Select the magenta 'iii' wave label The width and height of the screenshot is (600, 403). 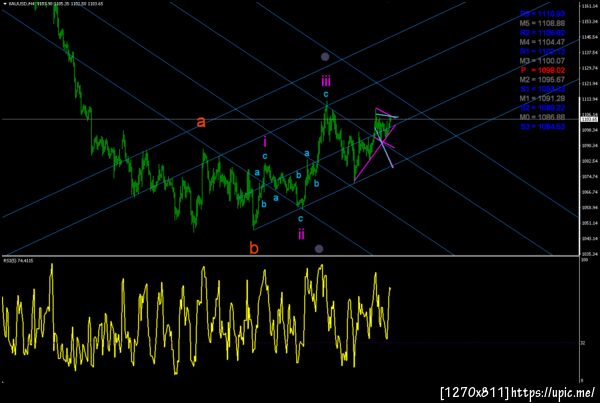(326, 81)
